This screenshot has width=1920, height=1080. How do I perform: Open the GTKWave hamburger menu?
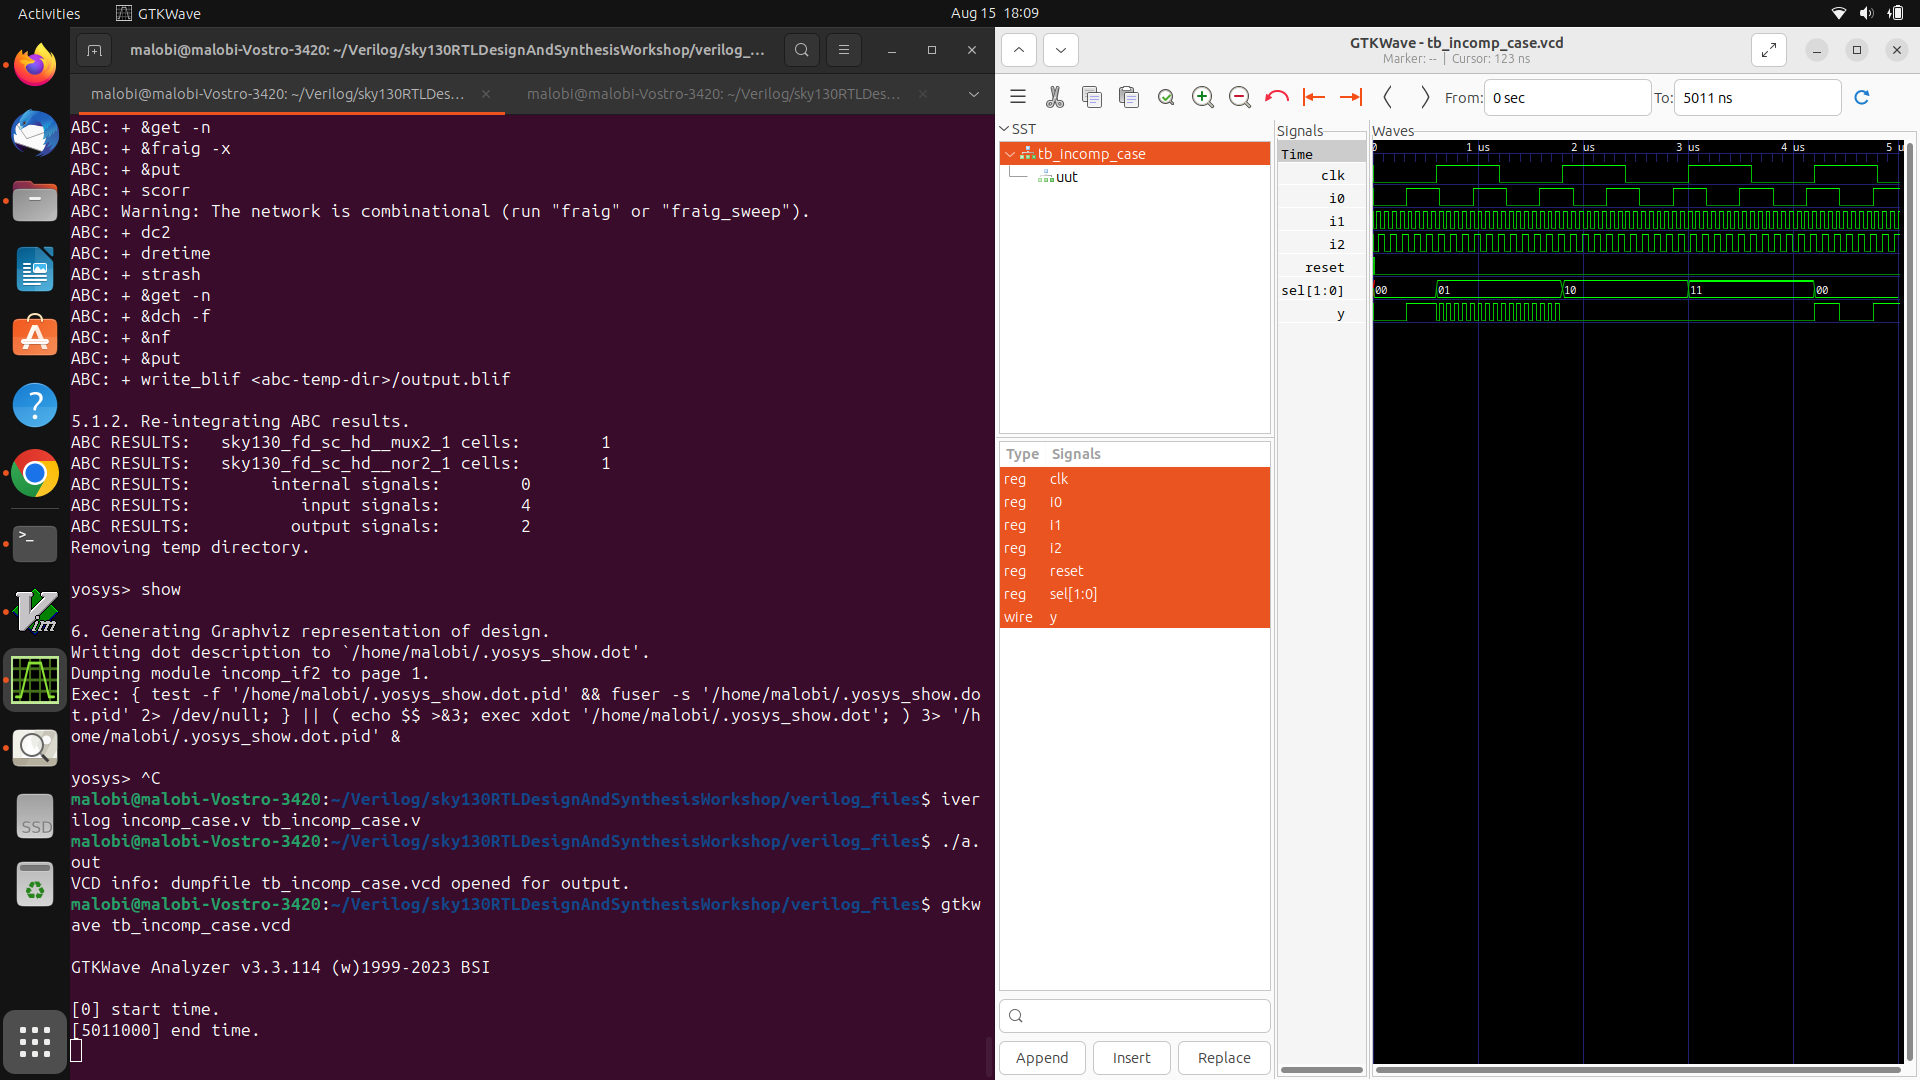(1017, 96)
